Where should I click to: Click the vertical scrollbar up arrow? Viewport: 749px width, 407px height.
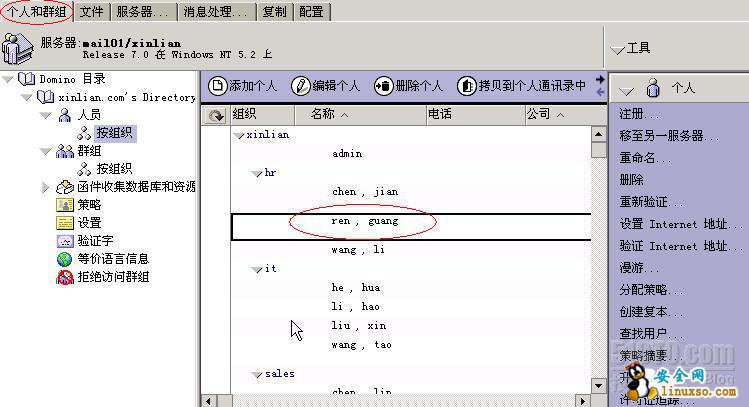coord(598,133)
